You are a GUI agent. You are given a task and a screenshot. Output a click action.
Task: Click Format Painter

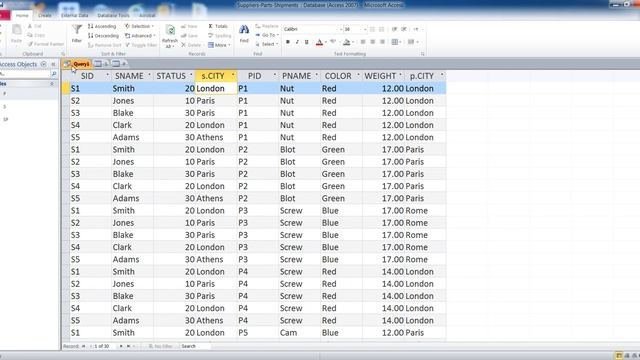pyautogui.click(x=46, y=44)
